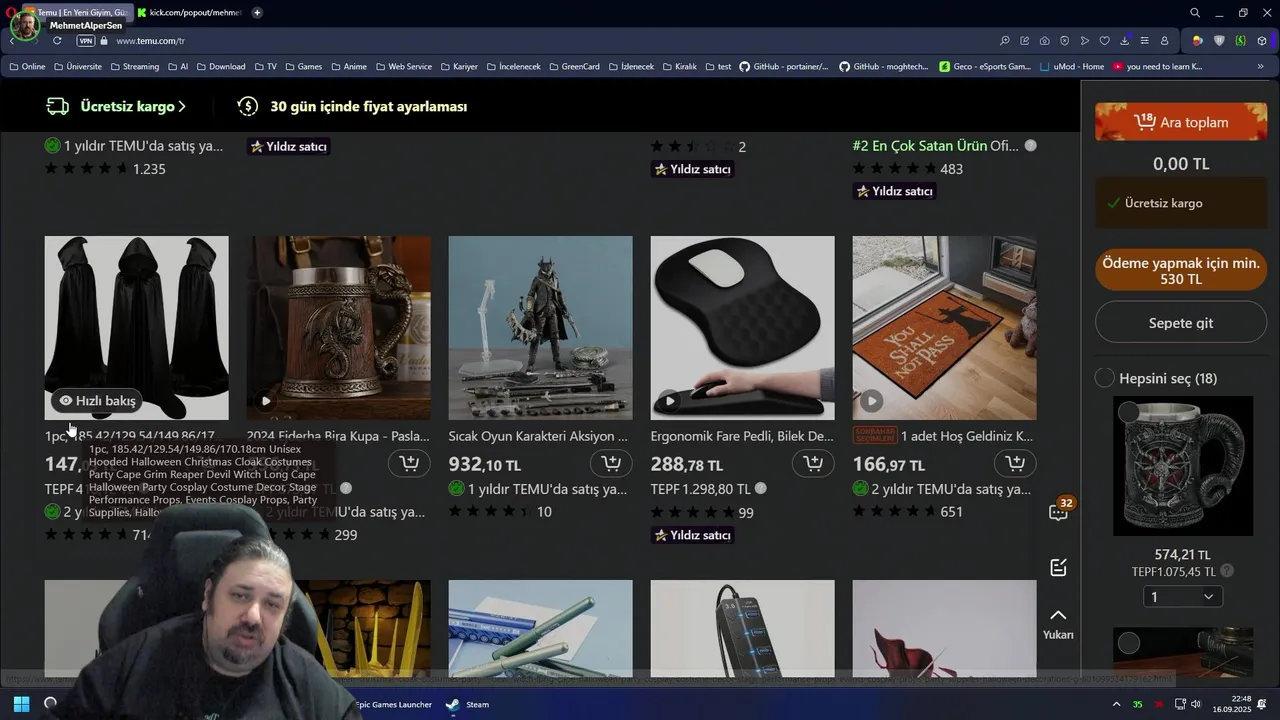The width and height of the screenshot is (1280, 720).
Task: Open 30 gün içinde fiyat ayarlaması info
Action: 352,106
